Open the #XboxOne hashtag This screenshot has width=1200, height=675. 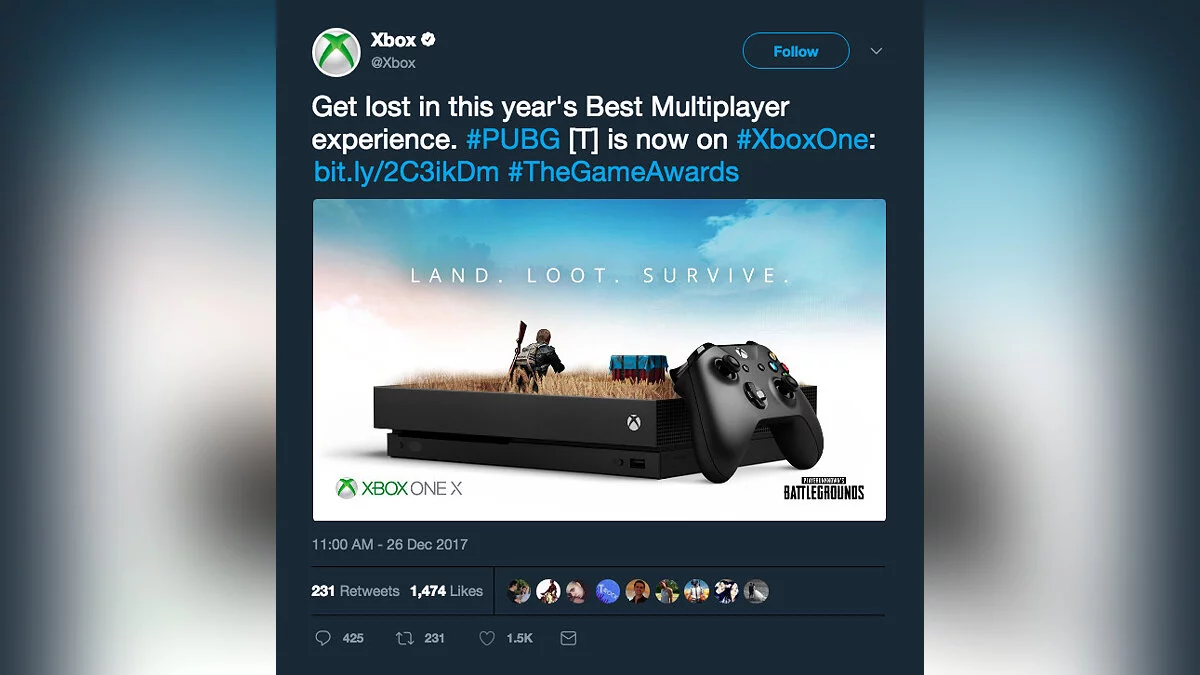801,139
